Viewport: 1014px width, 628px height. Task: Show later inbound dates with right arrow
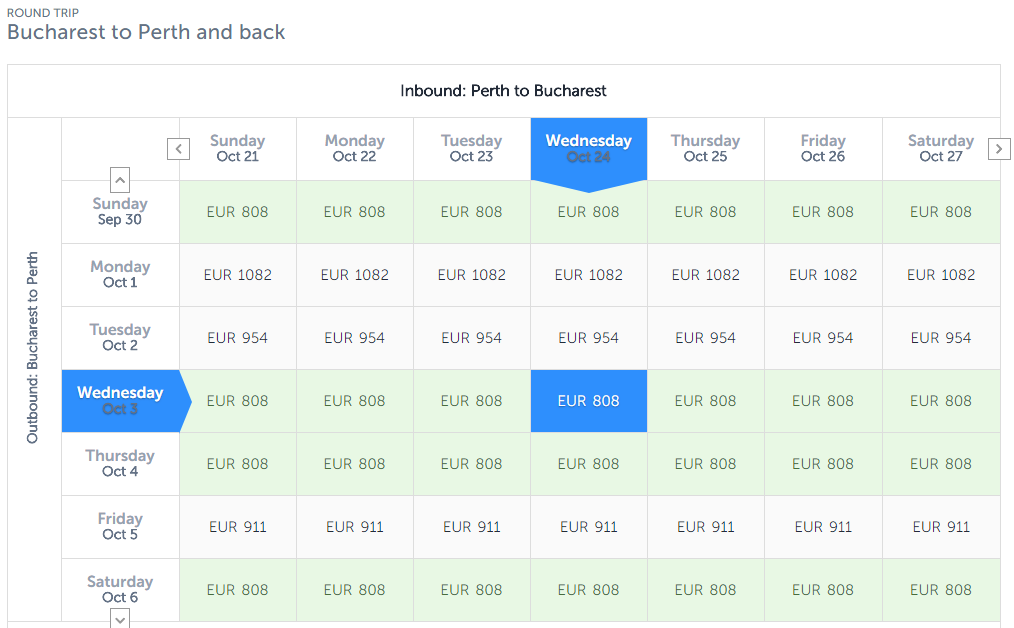[999, 149]
